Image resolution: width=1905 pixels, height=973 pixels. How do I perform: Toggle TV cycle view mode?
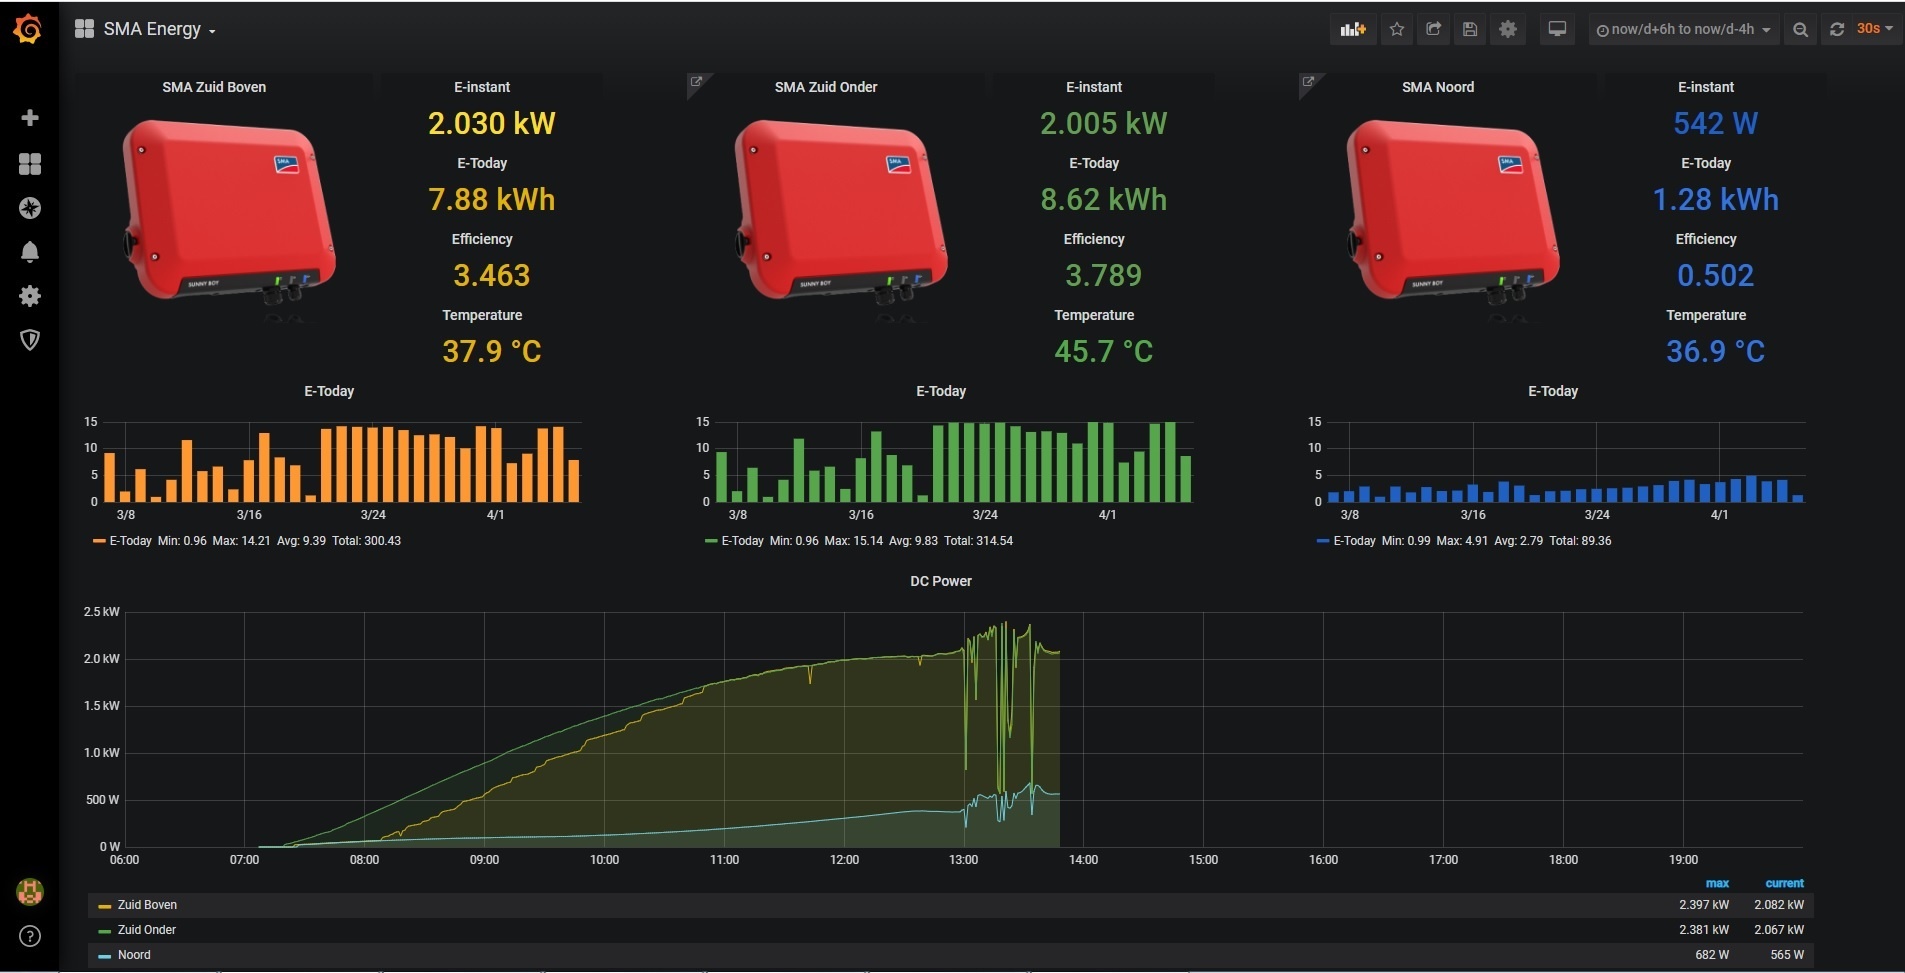pos(1557,29)
